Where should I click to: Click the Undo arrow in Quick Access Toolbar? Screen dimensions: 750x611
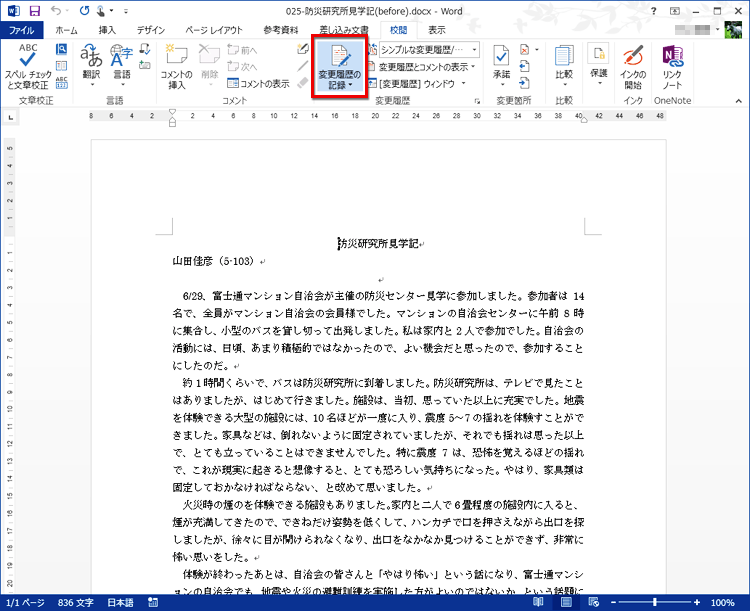(56, 11)
